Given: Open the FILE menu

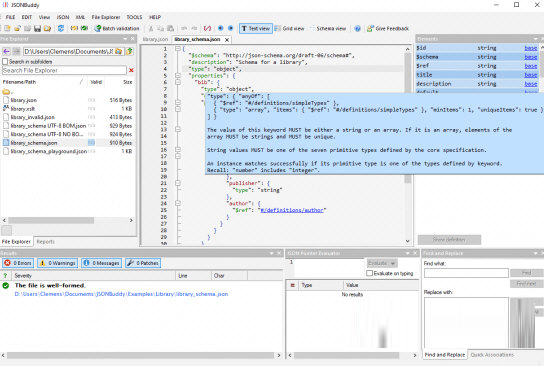Looking at the screenshot, I should coord(10,17).
